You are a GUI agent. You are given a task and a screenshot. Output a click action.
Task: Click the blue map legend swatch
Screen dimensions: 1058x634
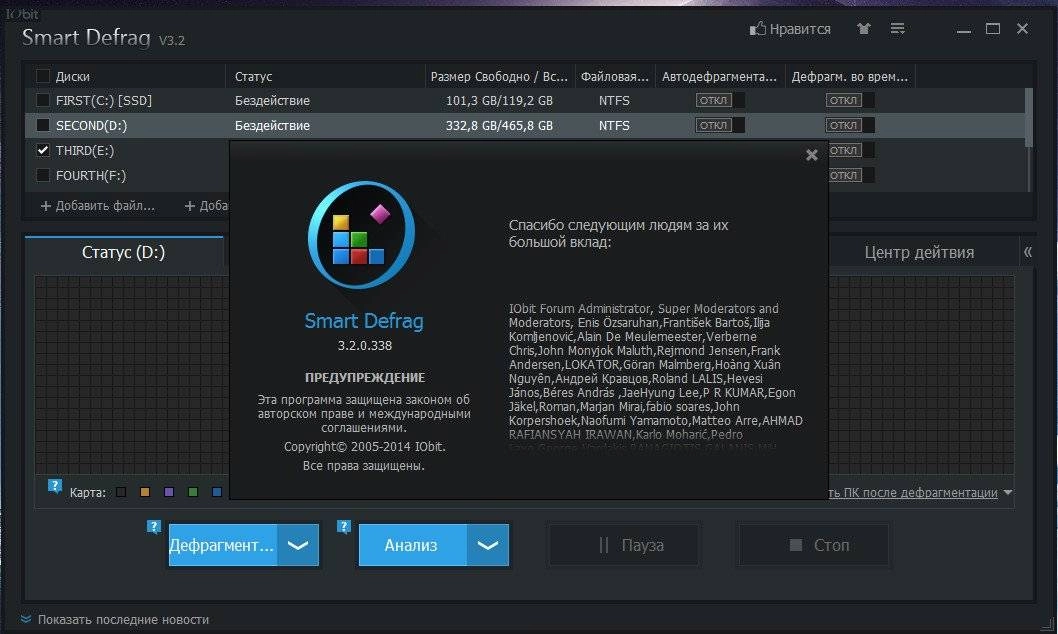click(217, 492)
